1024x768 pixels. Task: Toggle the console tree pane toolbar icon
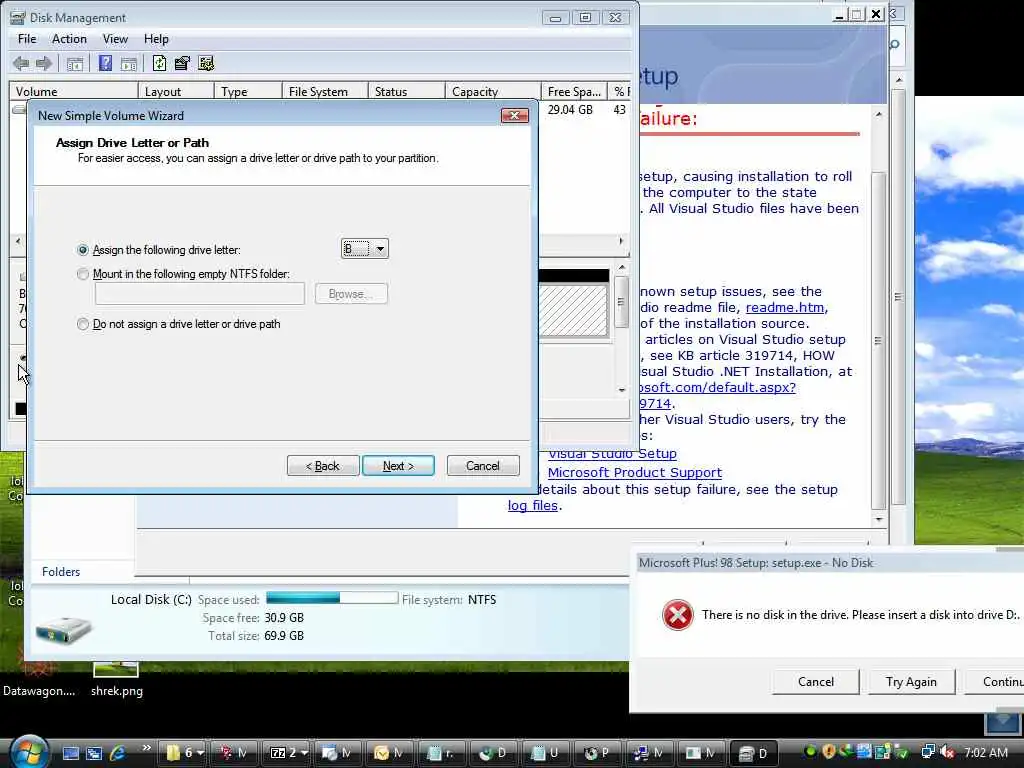(74, 64)
